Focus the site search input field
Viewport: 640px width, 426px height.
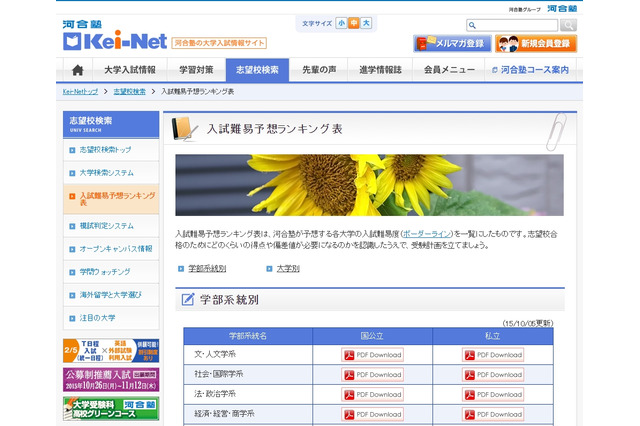(512, 25)
